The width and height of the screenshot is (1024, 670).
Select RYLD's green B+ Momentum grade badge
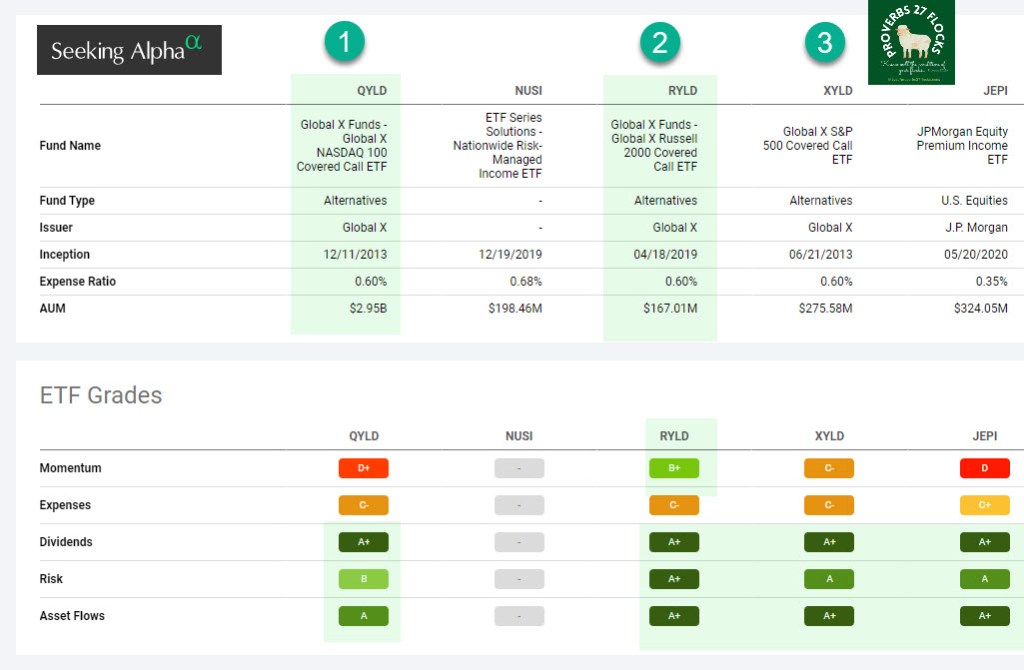674,468
